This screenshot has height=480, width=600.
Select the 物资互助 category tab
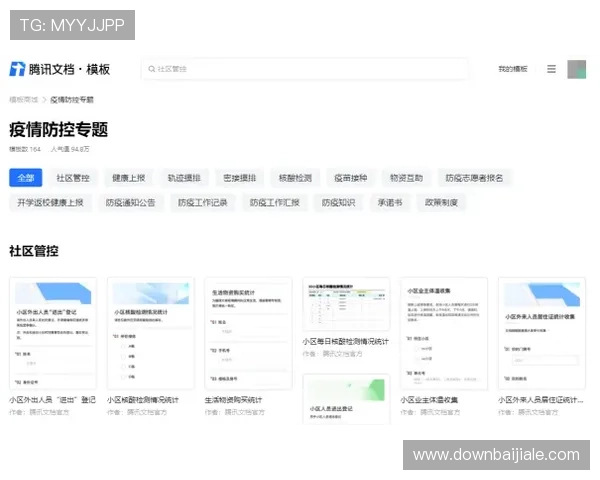pyautogui.click(x=406, y=178)
